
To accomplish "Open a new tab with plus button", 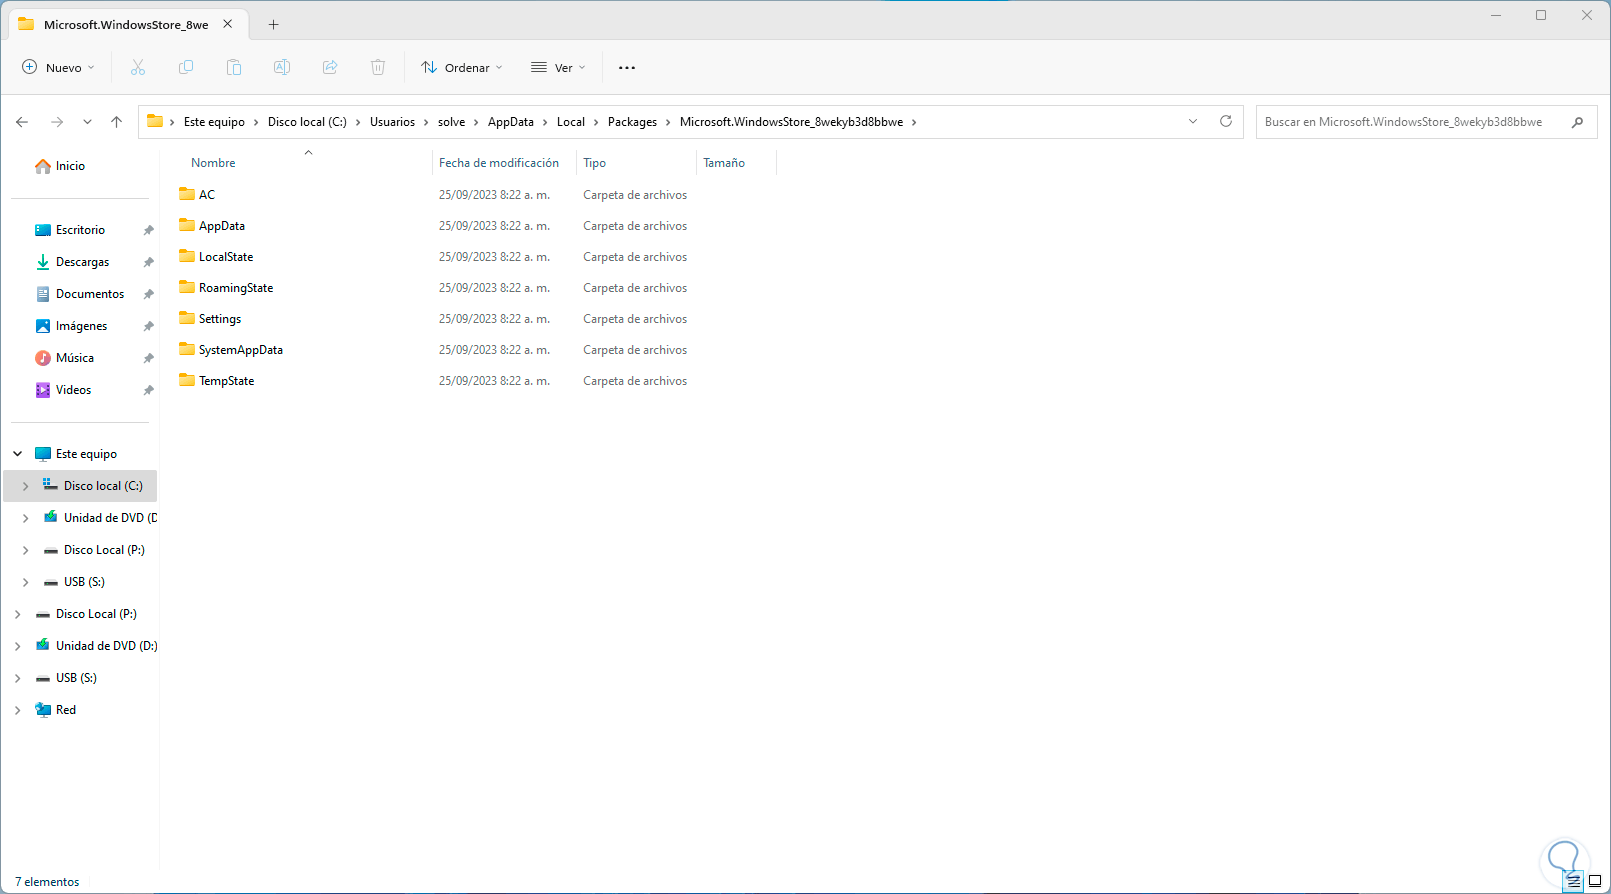I will [x=273, y=25].
